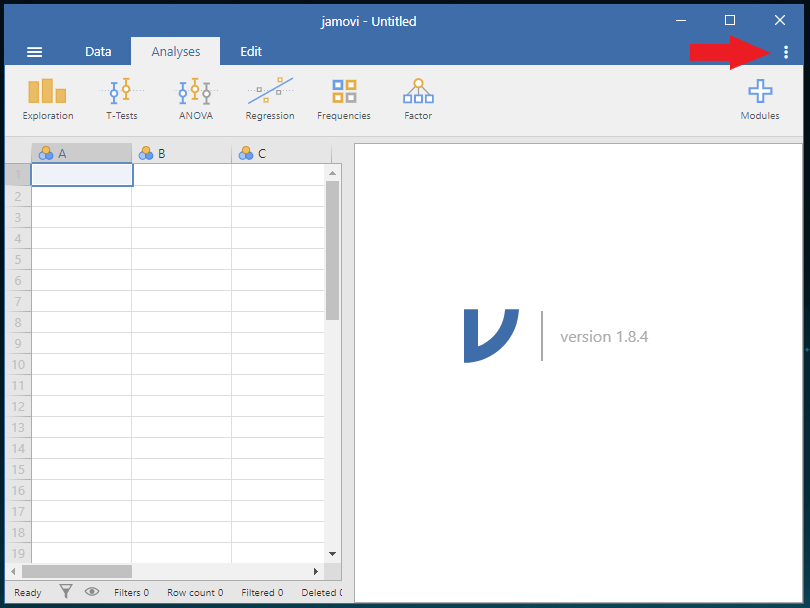Open the Factor analysis menu

coord(418,100)
